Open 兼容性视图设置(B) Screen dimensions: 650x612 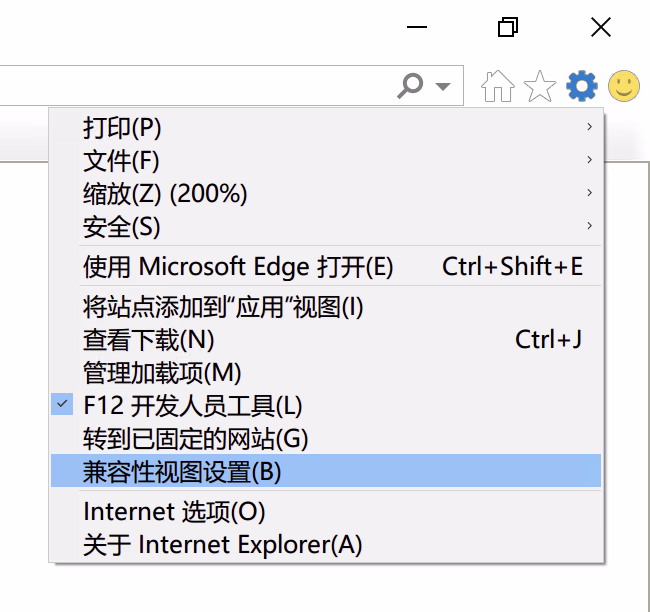point(182,471)
